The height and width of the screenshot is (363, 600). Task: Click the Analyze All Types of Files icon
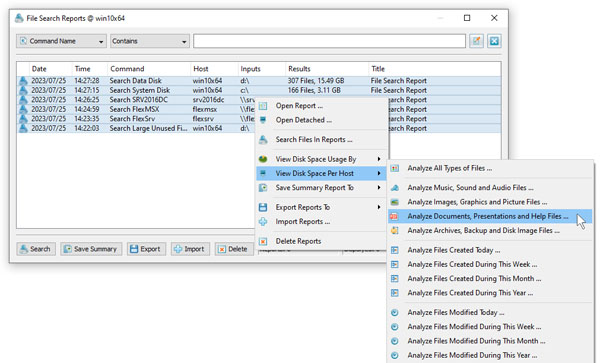coord(395,168)
